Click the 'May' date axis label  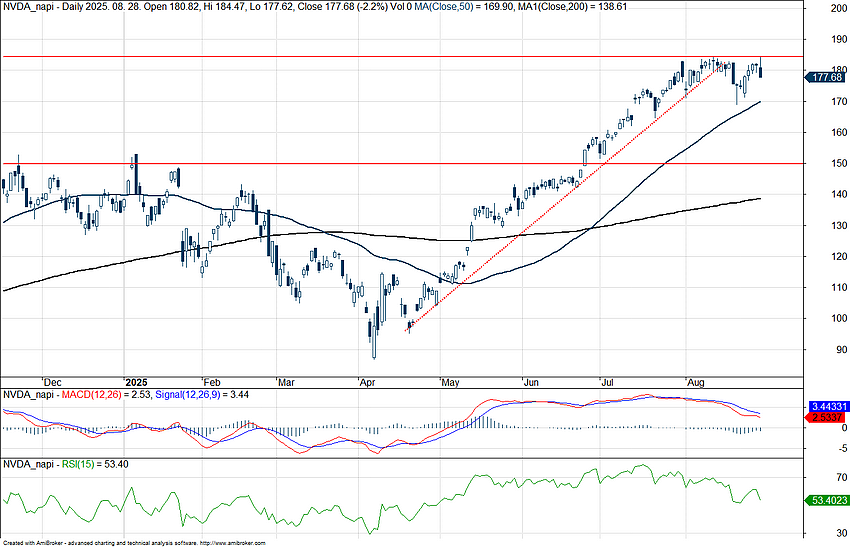[x=450, y=382]
